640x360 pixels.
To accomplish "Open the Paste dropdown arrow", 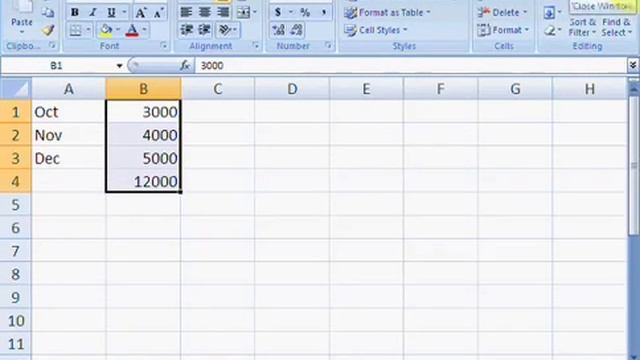I will point(22,32).
